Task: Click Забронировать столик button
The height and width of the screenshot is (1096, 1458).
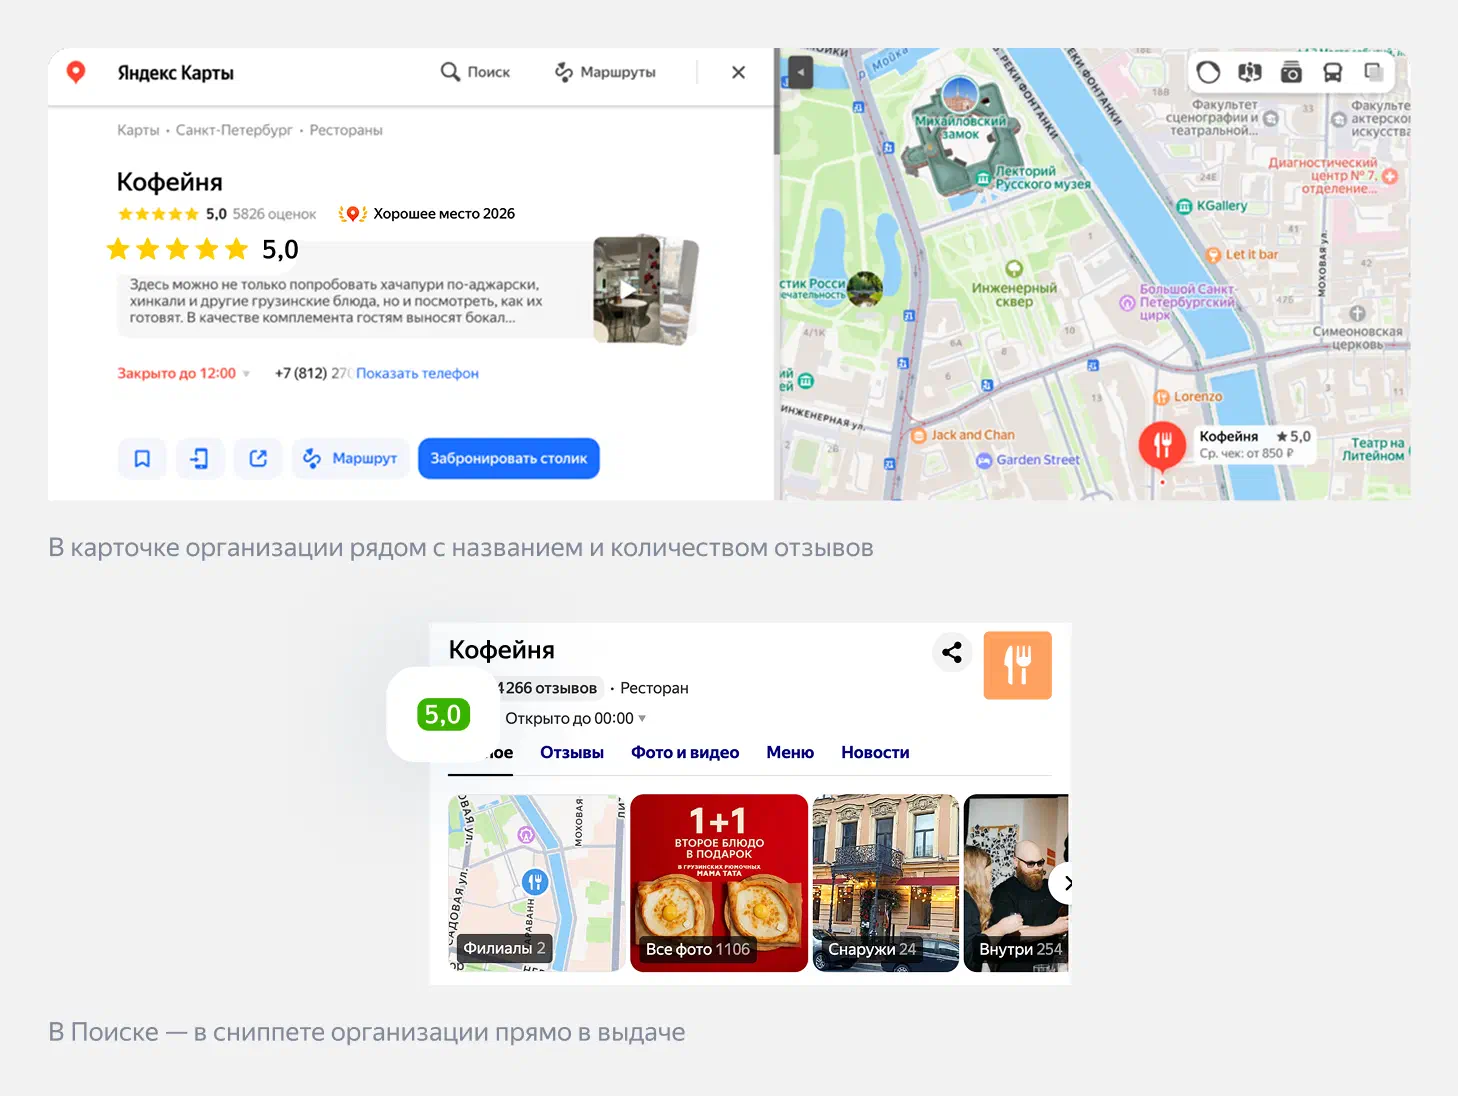Action: click(x=509, y=458)
